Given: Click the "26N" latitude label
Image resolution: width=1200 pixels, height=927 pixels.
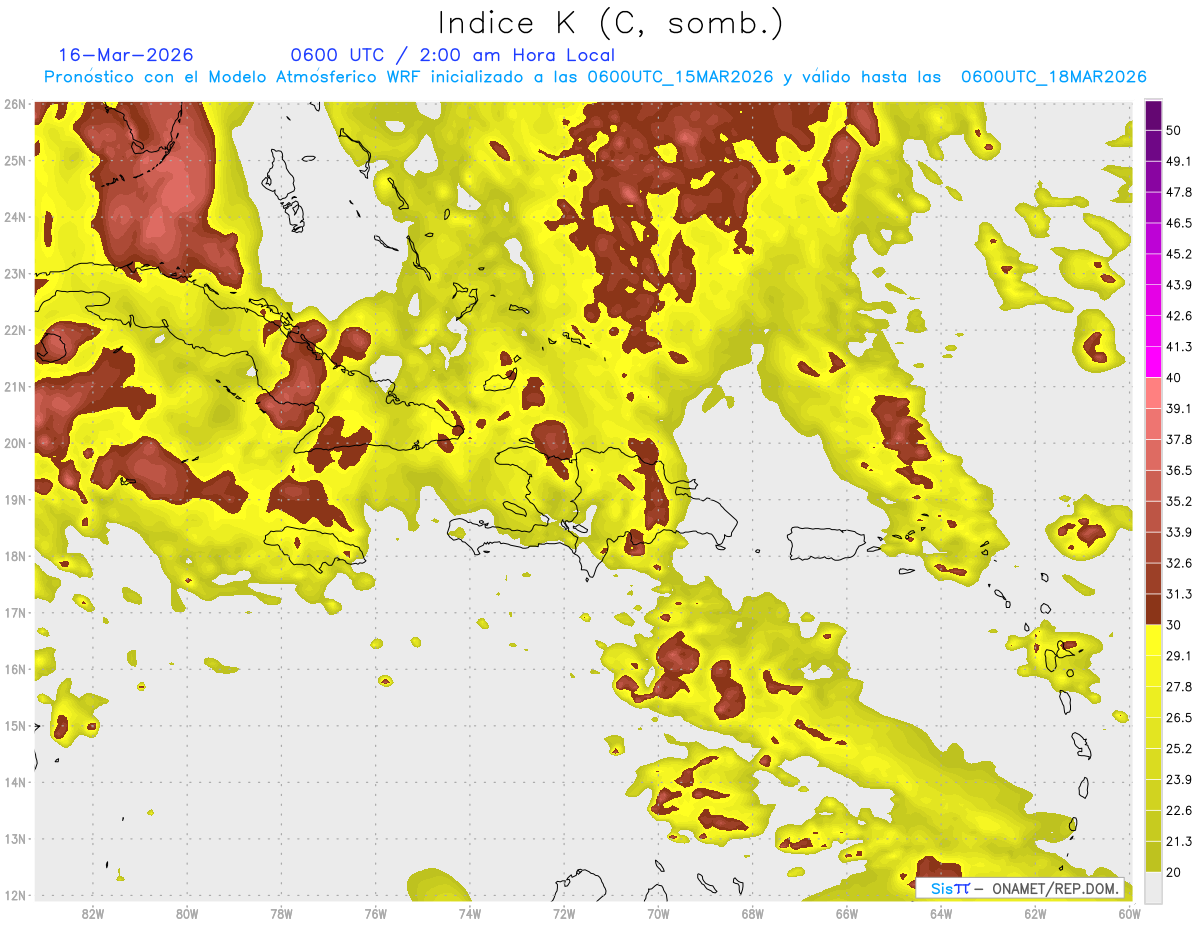Looking at the screenshot, I should (14, 104).
